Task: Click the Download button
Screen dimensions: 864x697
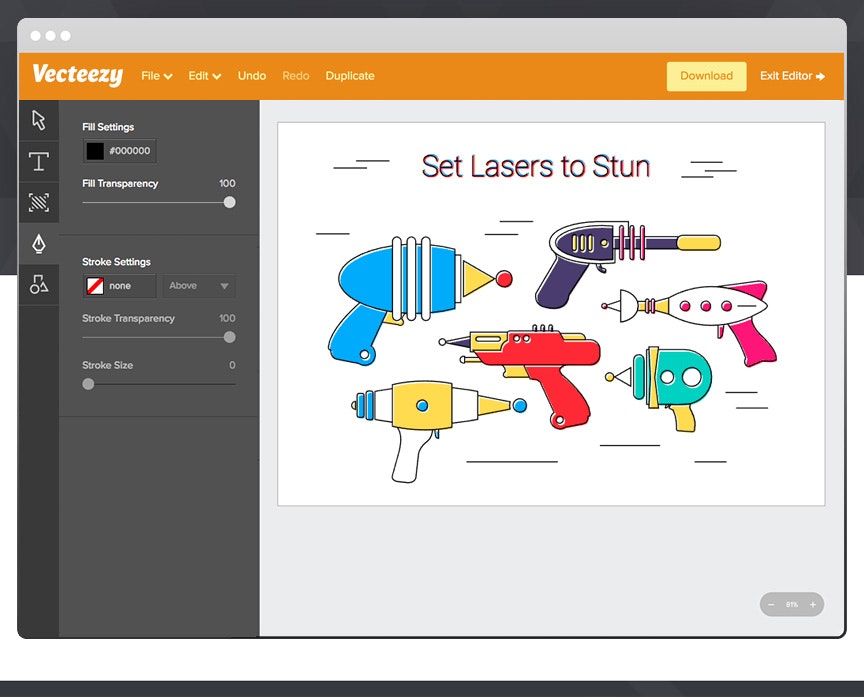Action: click(x=706, y=76)
